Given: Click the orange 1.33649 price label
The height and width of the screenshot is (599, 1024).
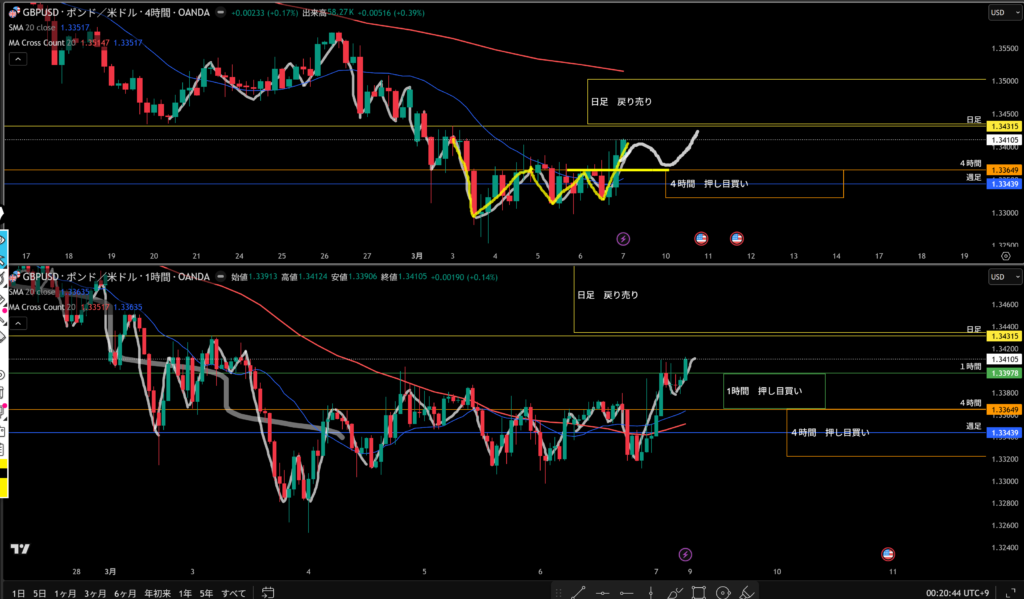Looking at the screenshot, I should (x=1003, y=170).
